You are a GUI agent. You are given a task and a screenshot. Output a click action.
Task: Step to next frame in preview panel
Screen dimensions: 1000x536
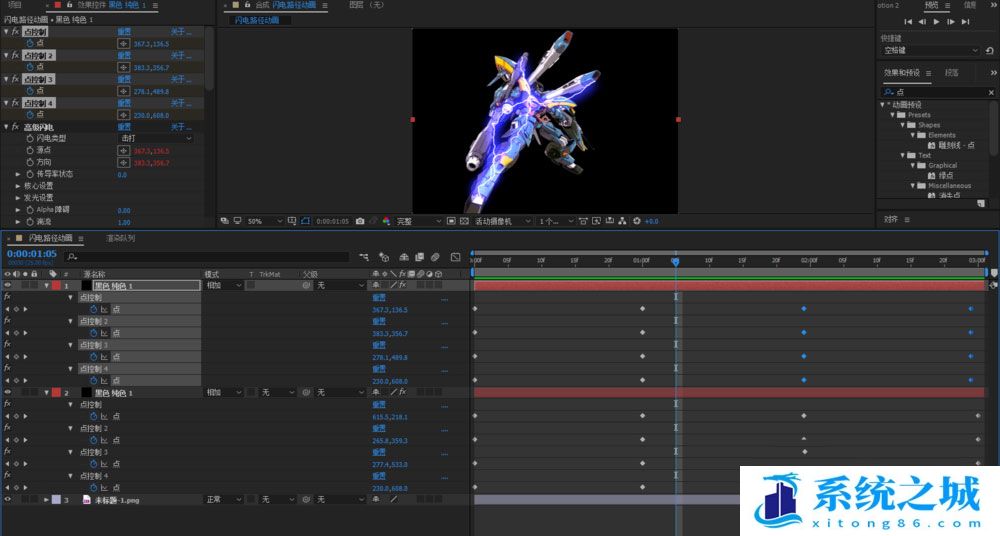pyautogui.click(x=950, y=22)
